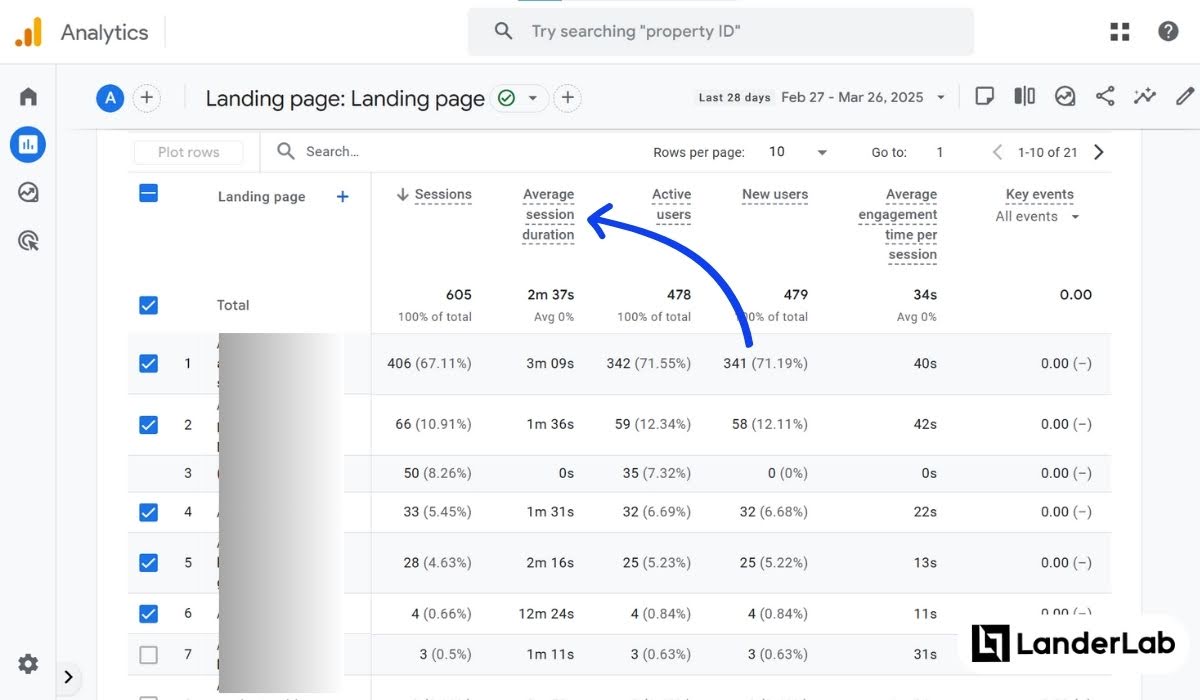Click the table search magnifier icon
Viewport: 1200px width, 700px height.
pyautogui.click(x=286, y=151)
